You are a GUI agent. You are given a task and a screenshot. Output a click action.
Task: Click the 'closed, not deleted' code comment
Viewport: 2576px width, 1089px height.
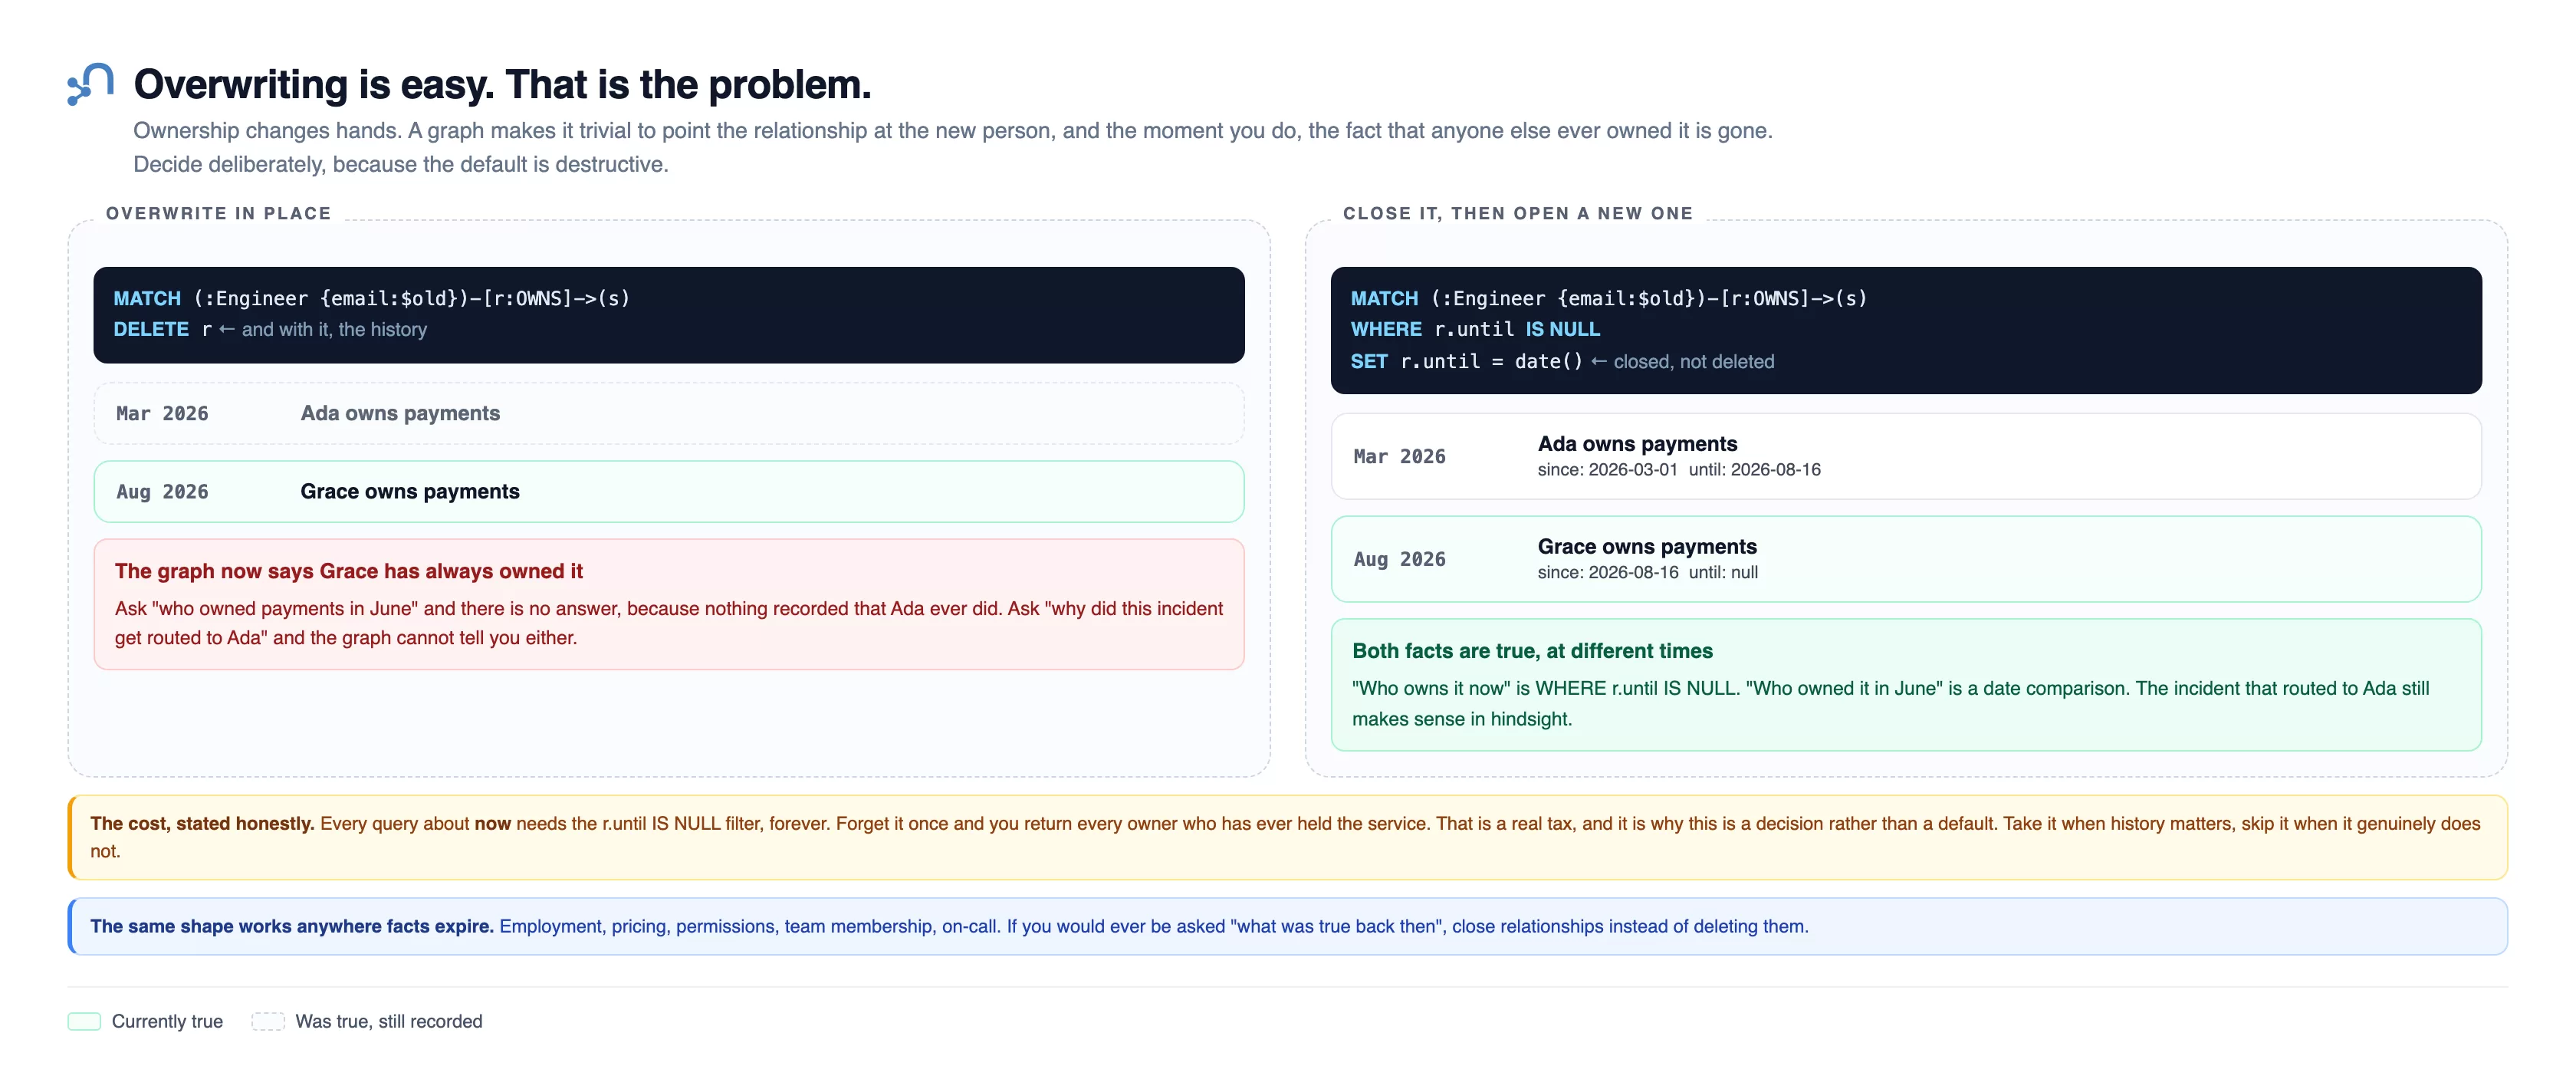pos(1693,361)
